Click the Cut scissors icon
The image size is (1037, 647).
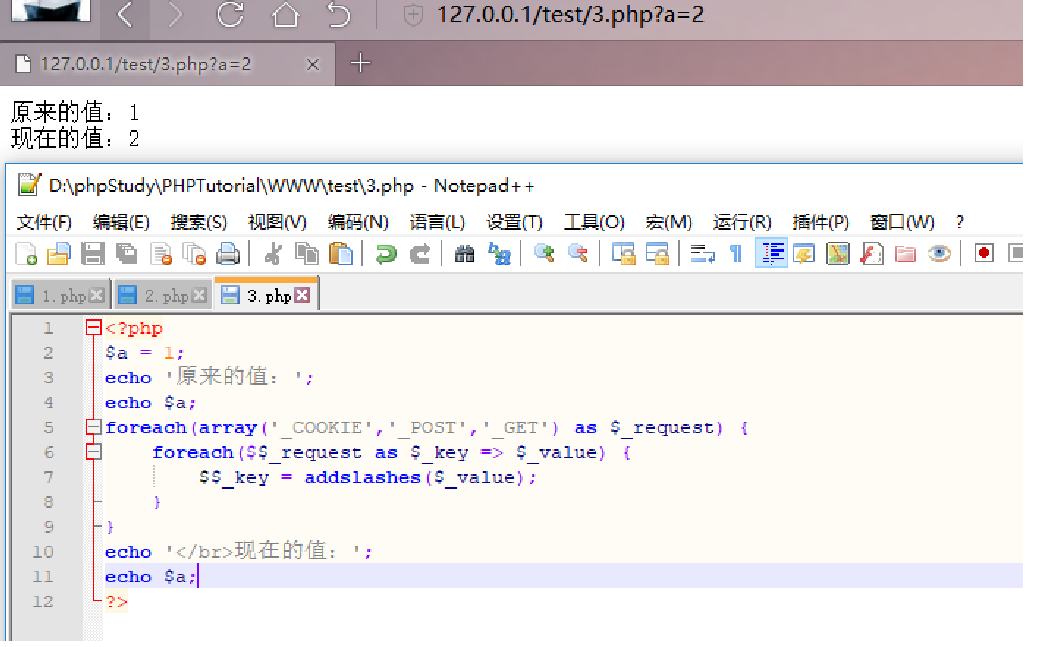point(272,254)
